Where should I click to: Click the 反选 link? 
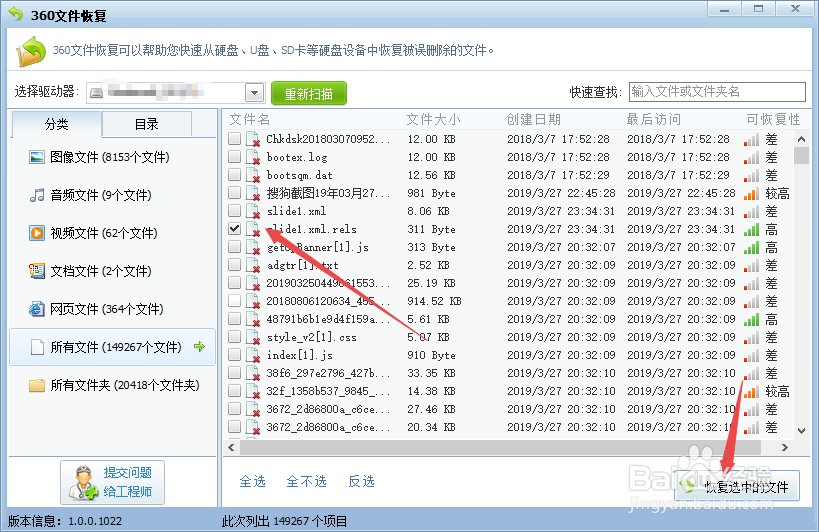pos(361,481)
